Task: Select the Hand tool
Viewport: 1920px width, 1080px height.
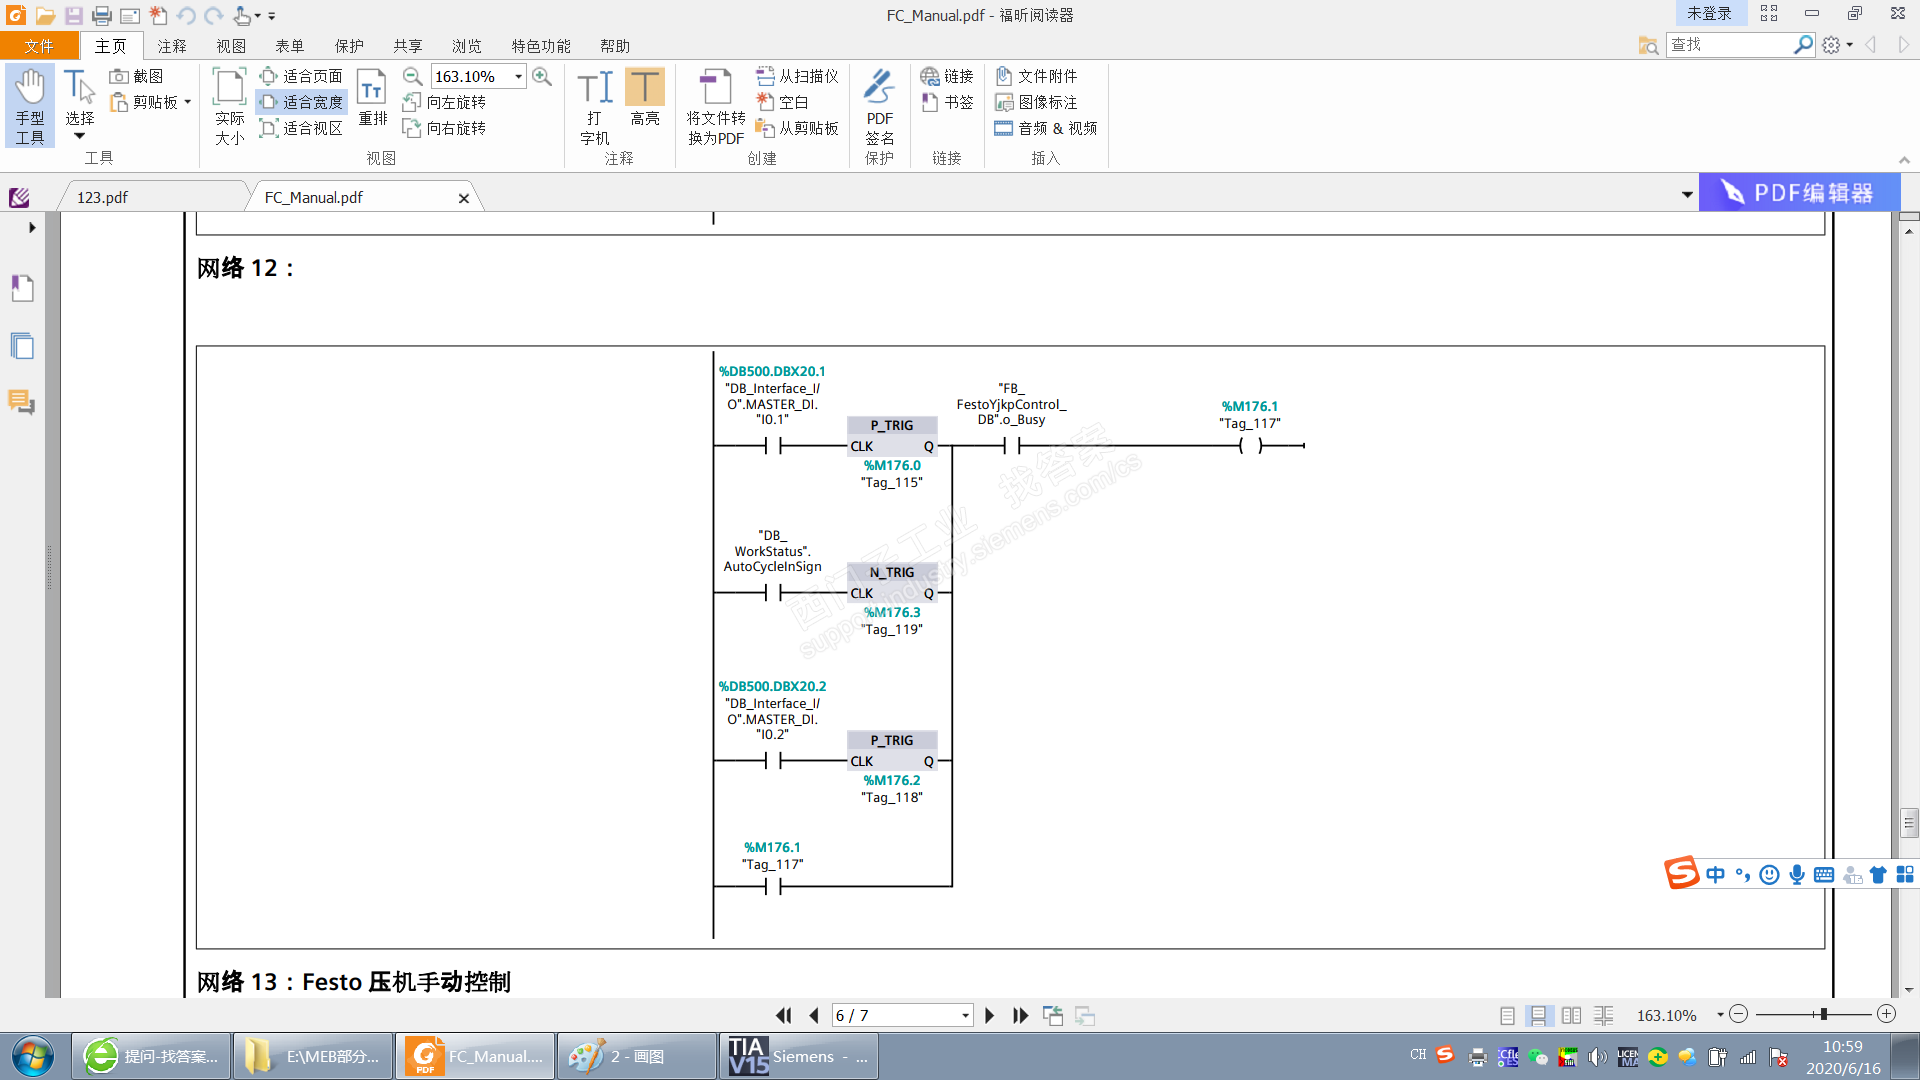Action: click(30, 106)
